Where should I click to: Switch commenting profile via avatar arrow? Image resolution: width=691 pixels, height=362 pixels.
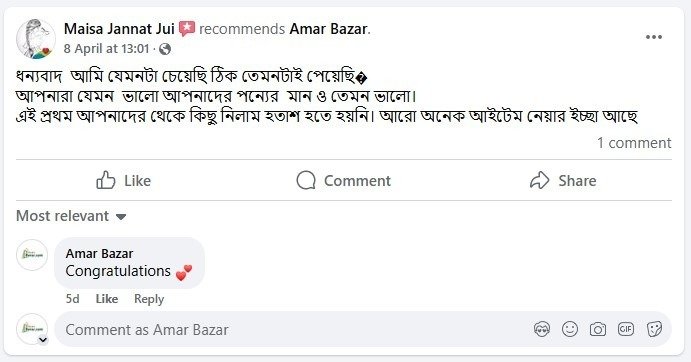coord(43,340)
